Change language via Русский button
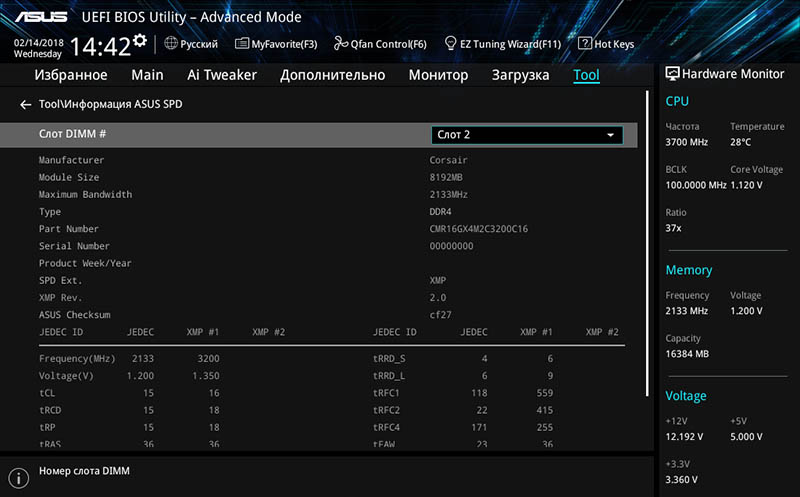The width and height of the screenshot is (800, 497). tap(191, 44)
